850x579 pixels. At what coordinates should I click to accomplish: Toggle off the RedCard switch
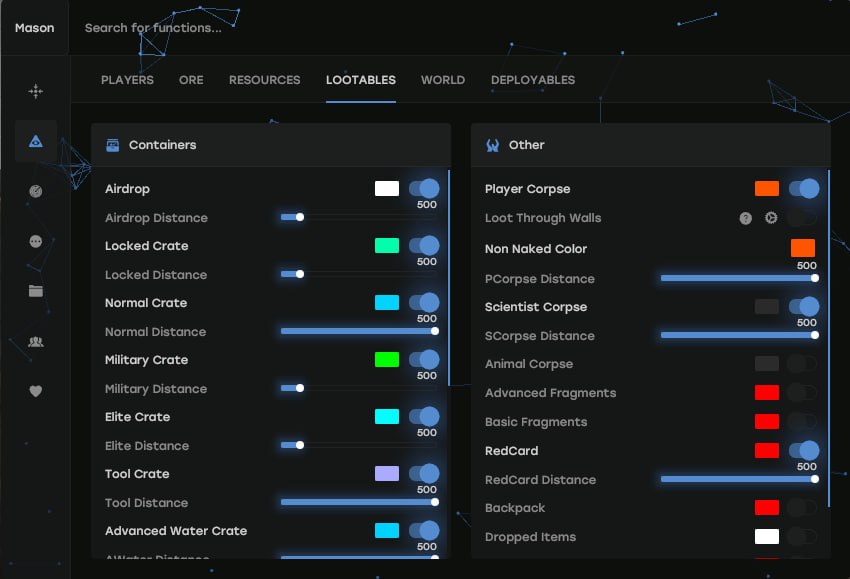click(x=803, y=451)
